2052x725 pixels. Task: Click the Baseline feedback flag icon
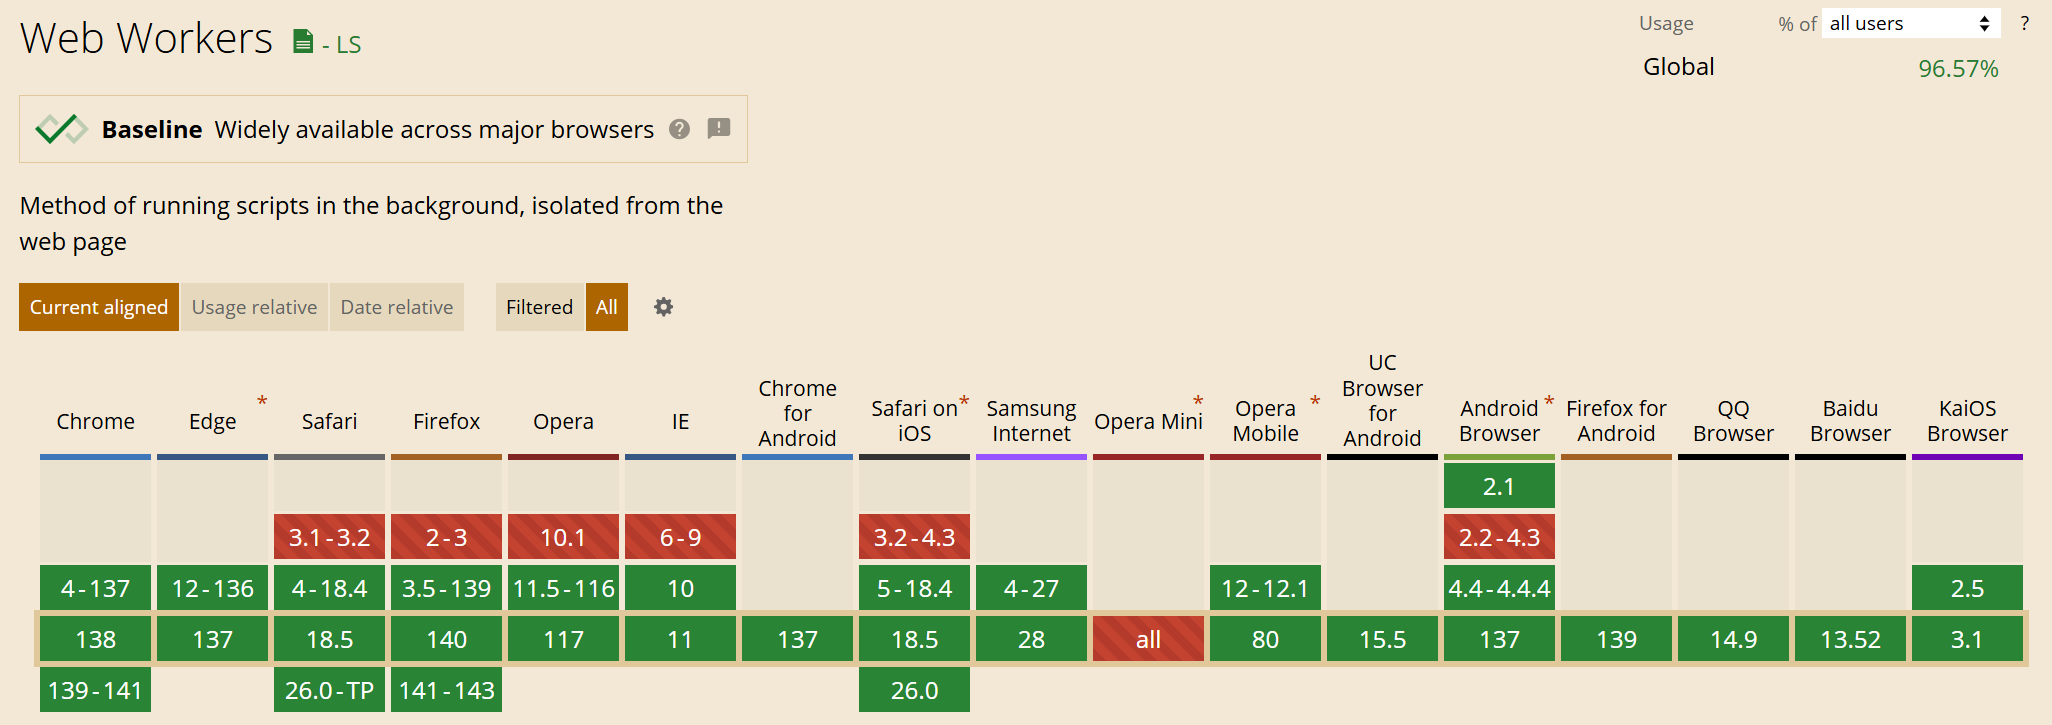pyautogui.click(x=718, y=128)
